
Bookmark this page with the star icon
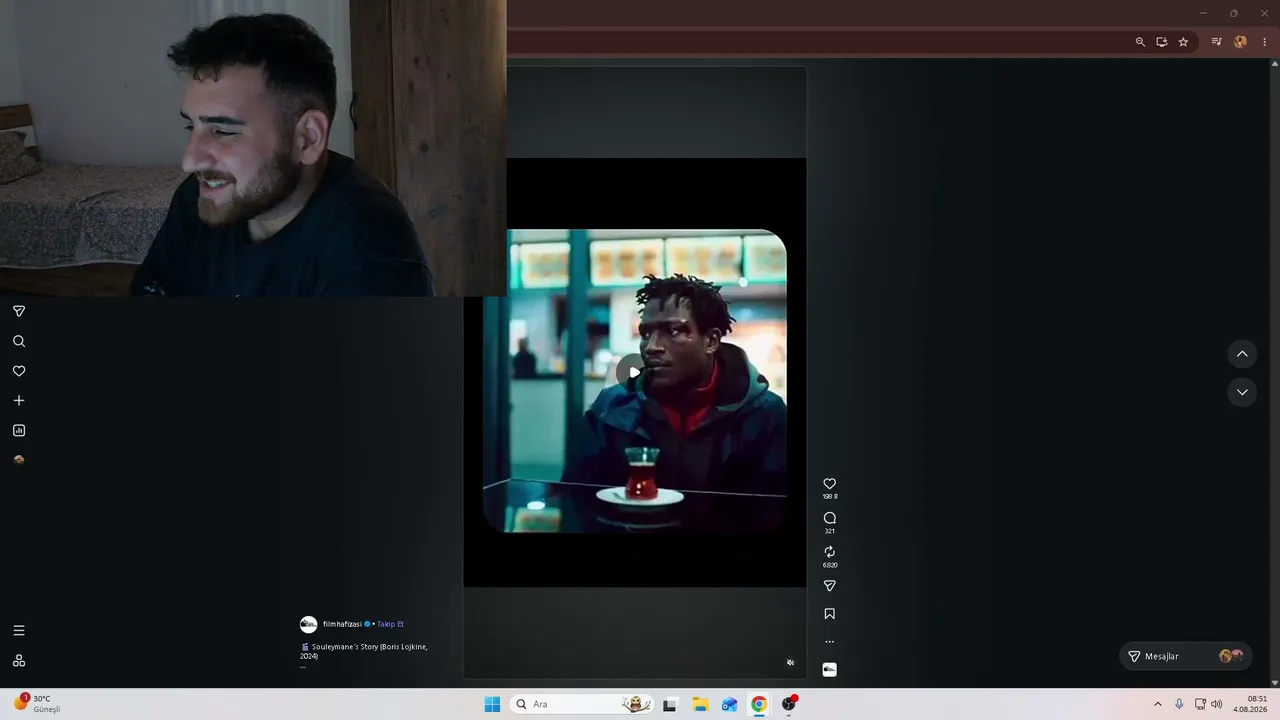coord(1183,42)
